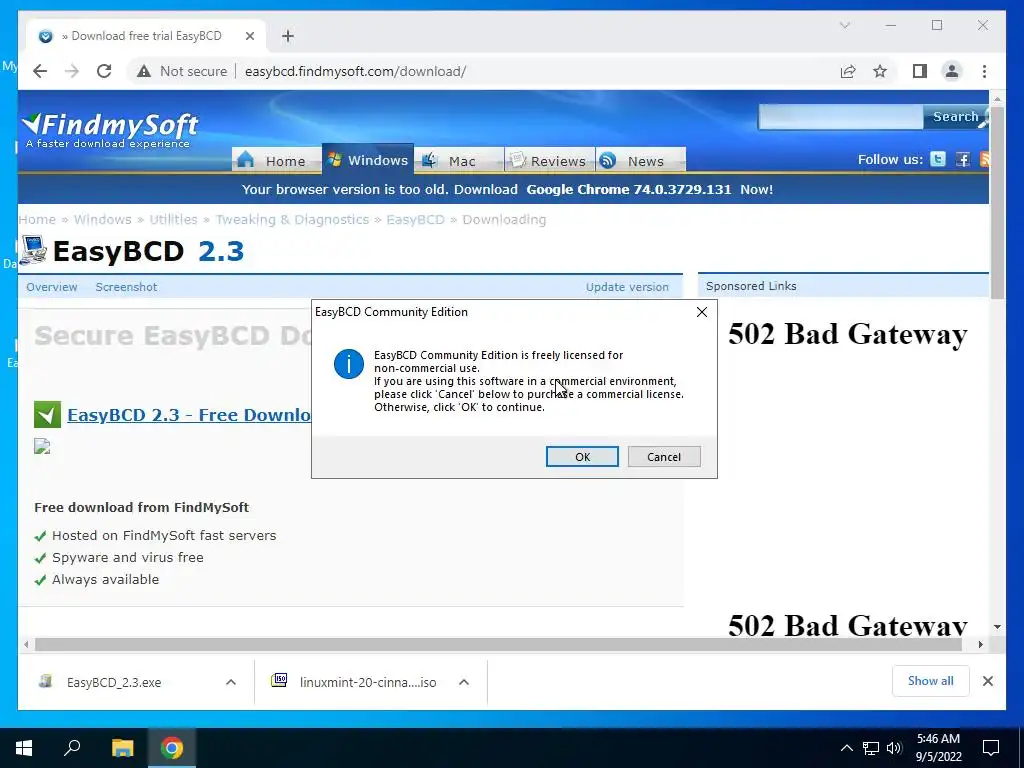Open the Mac site tab
Image resolution: width=1024 pixels, height=768 pixels.
[458, 160]
